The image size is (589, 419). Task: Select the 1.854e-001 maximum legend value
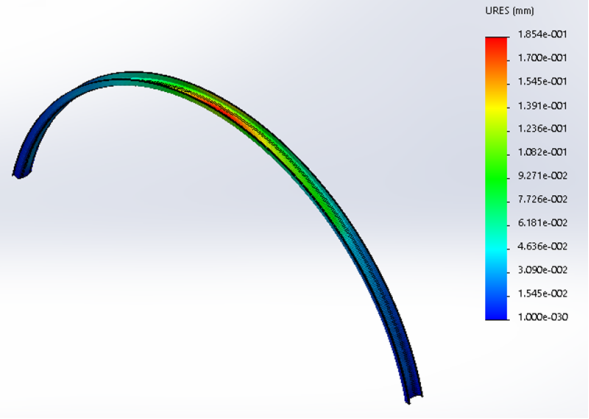(542, 34)
